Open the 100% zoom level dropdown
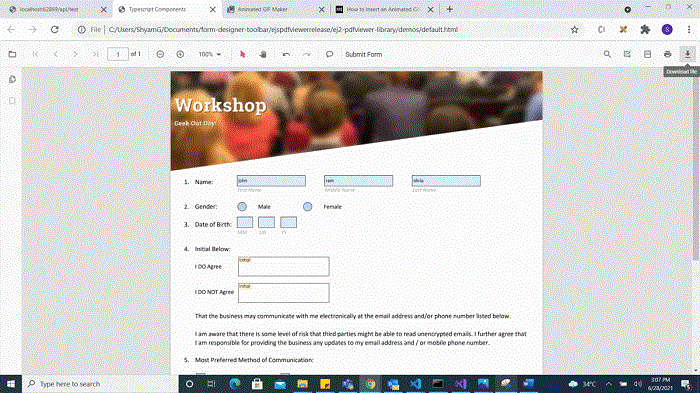Image resolution: width=700 pixels, height=393 pixels. pyautogui.click(x=210, y=54)
